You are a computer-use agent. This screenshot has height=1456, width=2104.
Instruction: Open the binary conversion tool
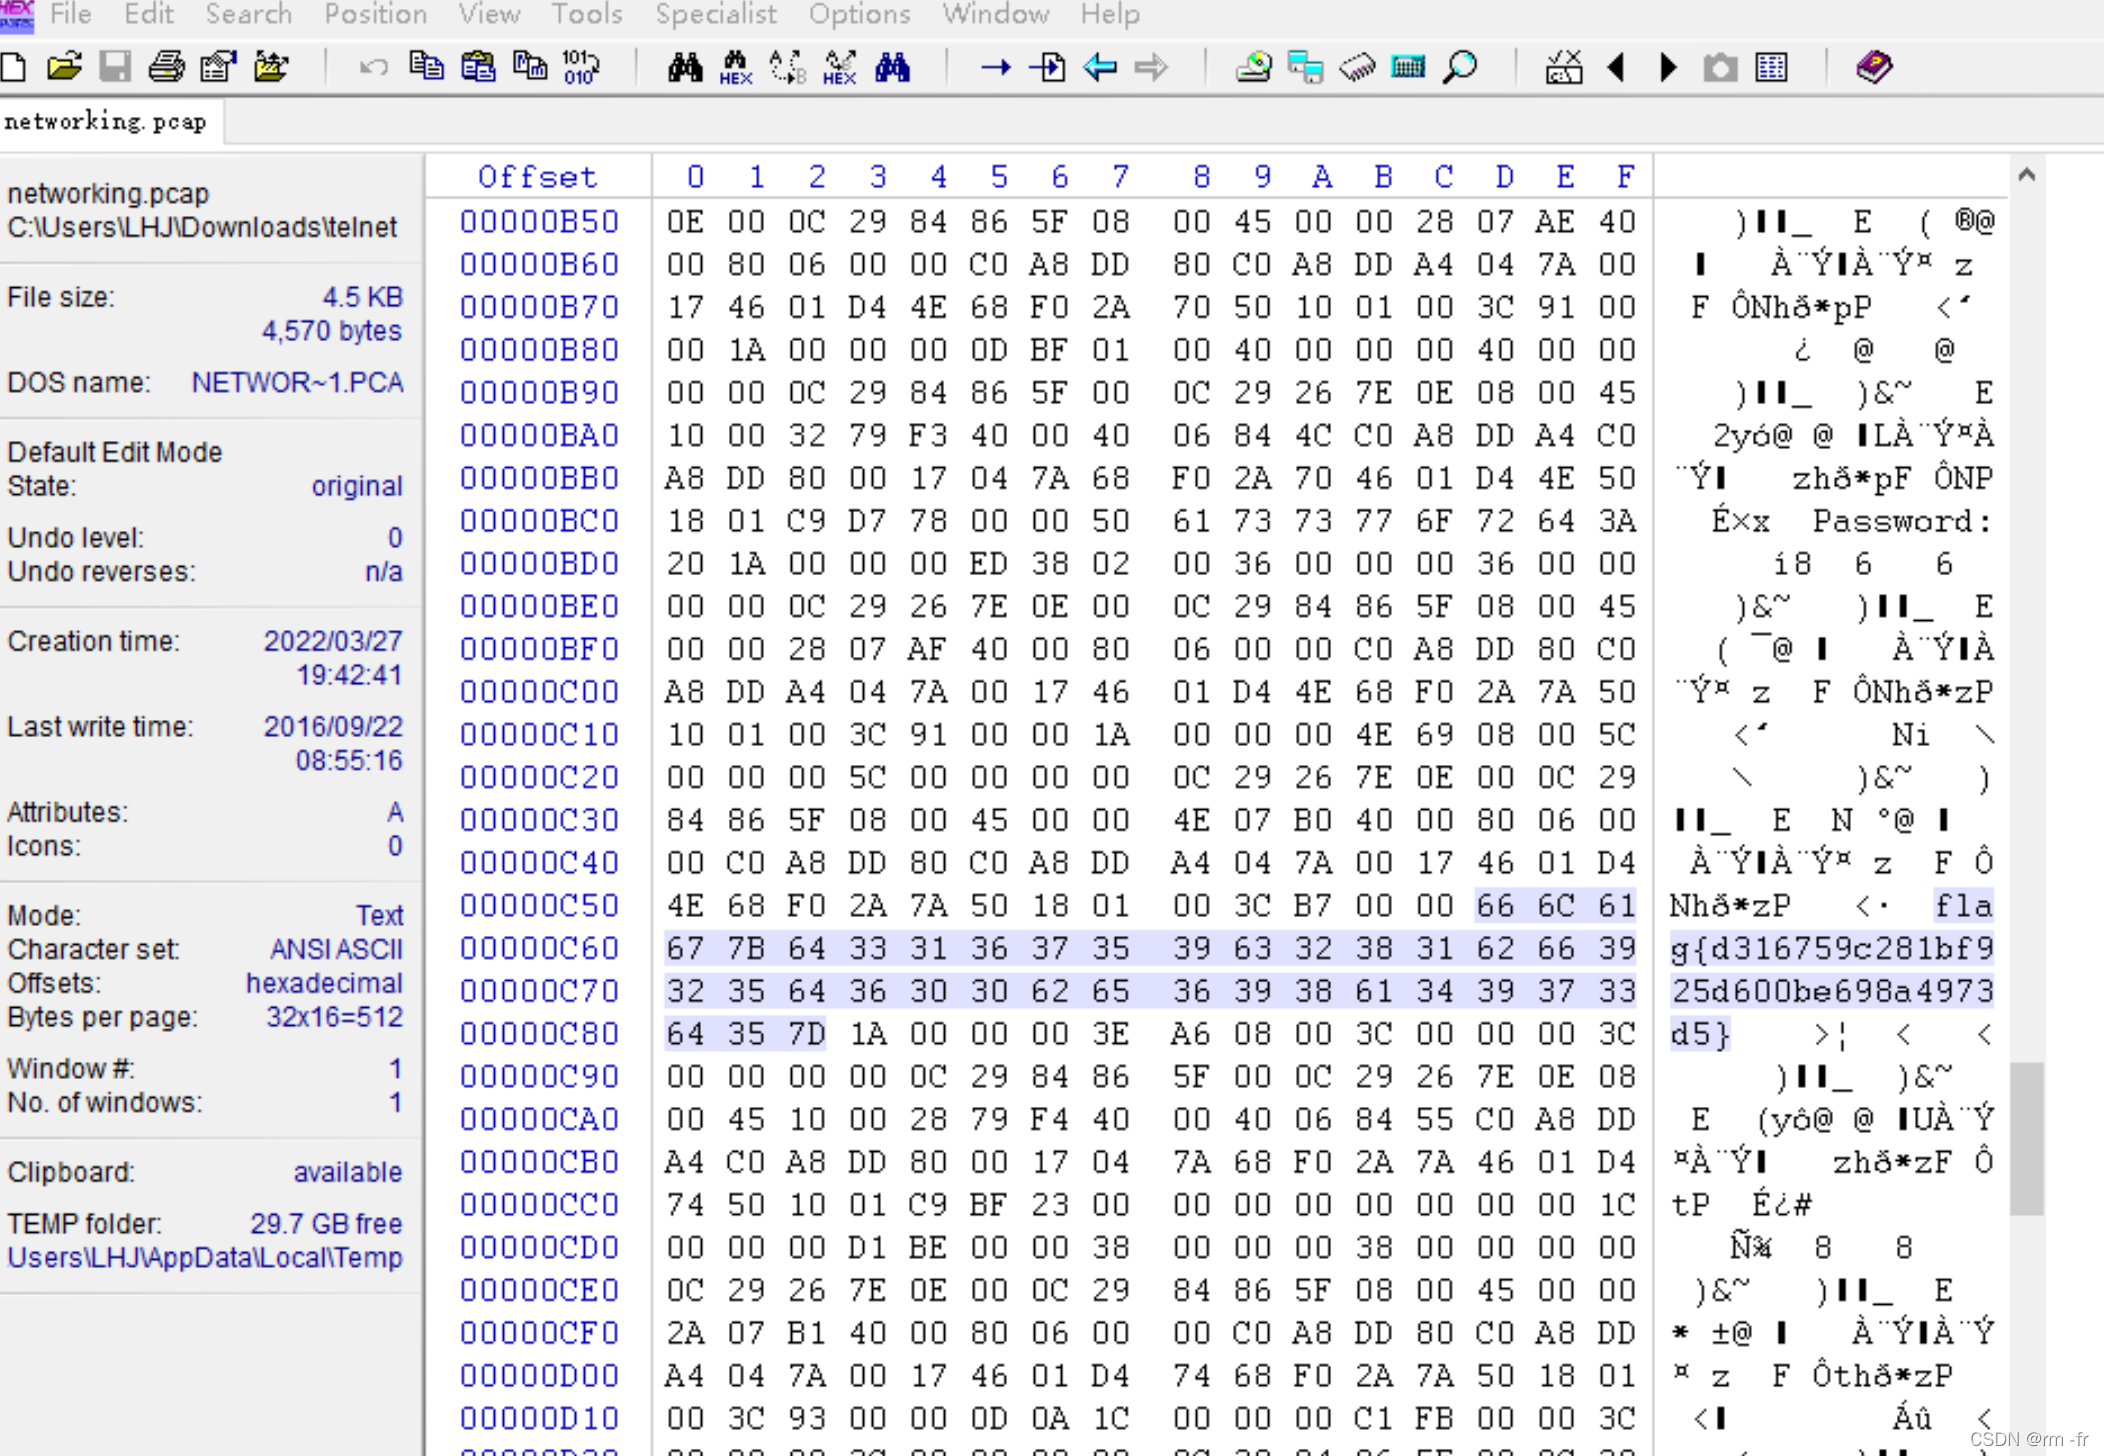(579, 67)
